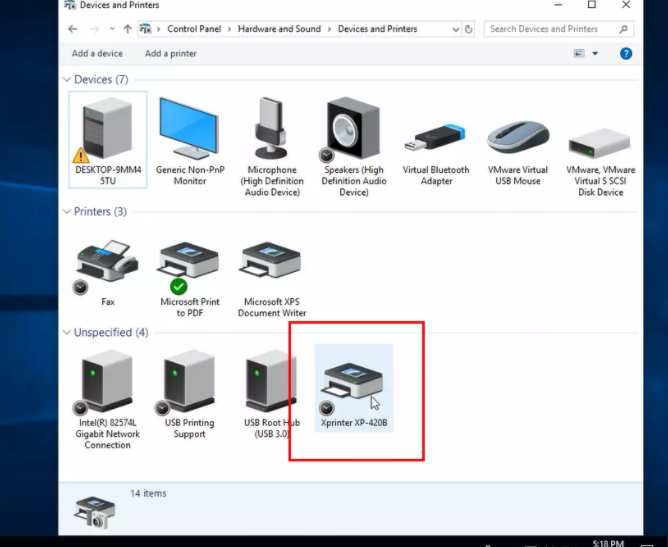Screen dimensions: 668x547
Task: Expand the chevron after Control Panel breadcrumb
Action: coord(229,29)
